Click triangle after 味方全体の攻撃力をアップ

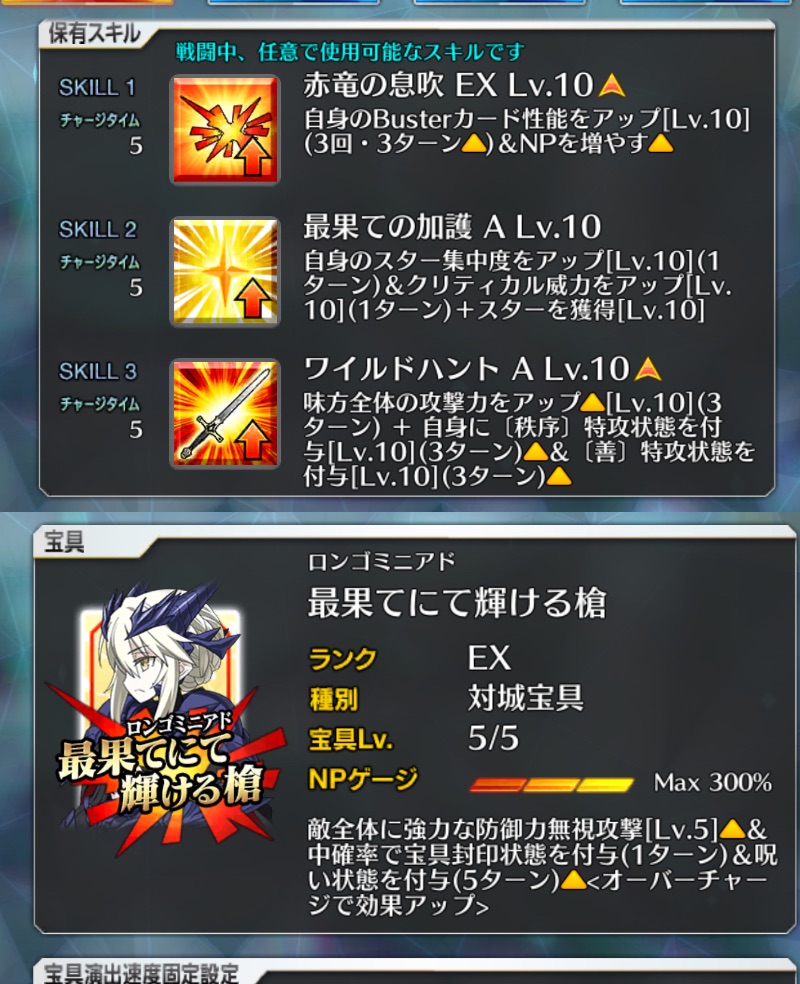point(593,402)
